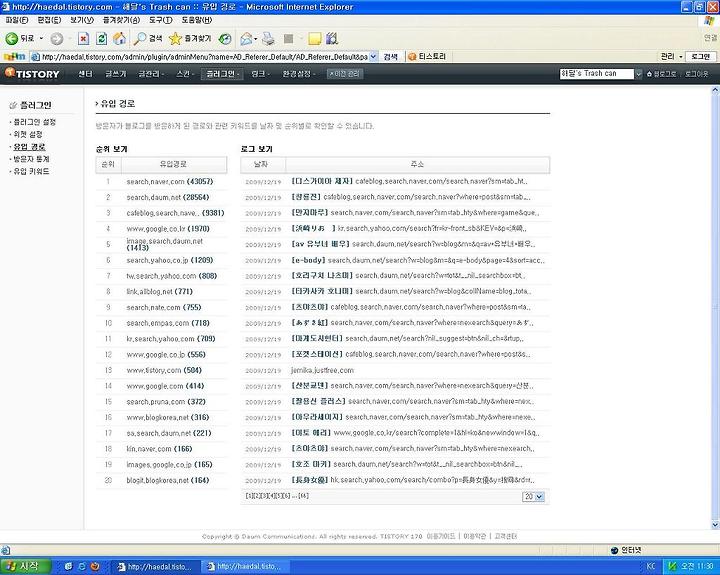Click the green V tray icon

tap(672, 566)
